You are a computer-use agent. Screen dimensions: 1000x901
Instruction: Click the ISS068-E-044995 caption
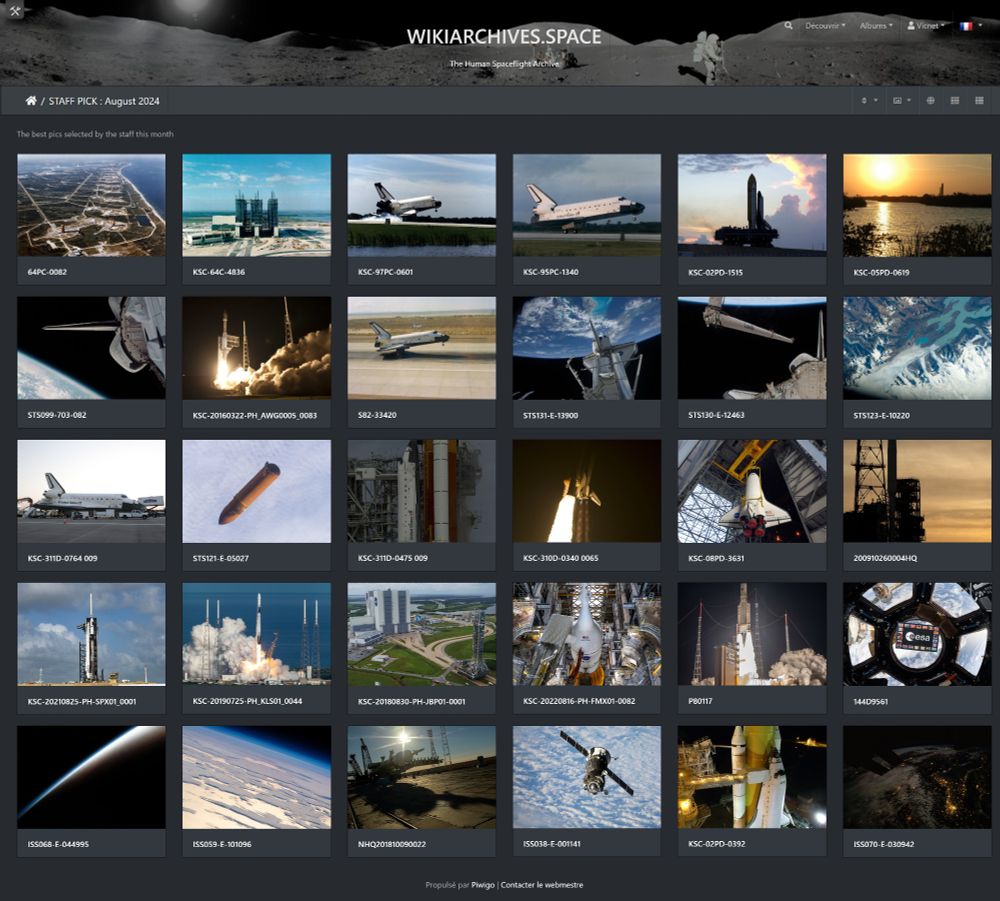58,844
